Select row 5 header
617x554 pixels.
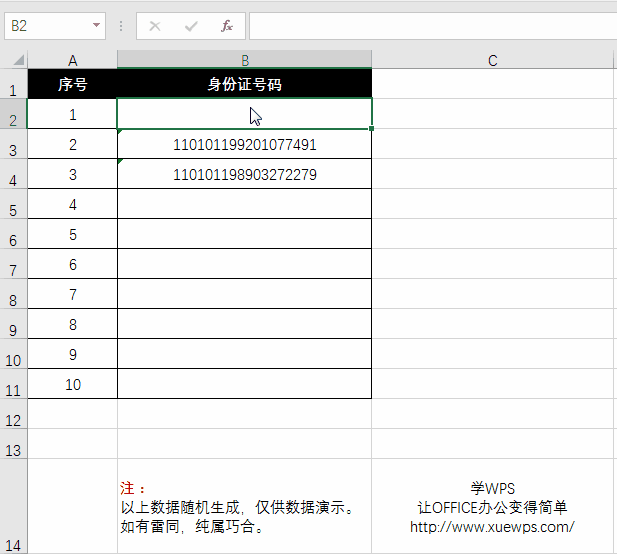13,211
